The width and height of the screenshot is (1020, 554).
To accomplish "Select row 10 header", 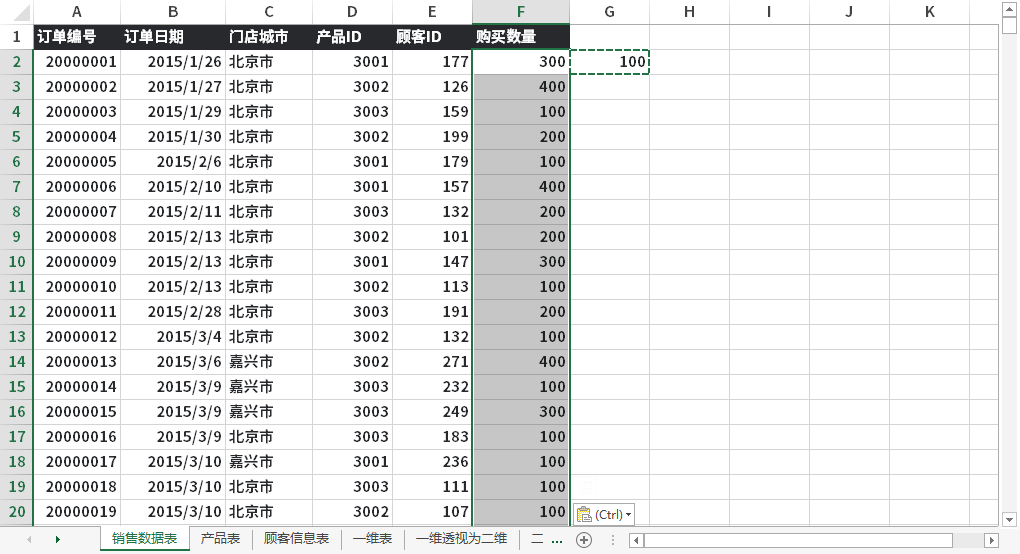I will (17, 261).
